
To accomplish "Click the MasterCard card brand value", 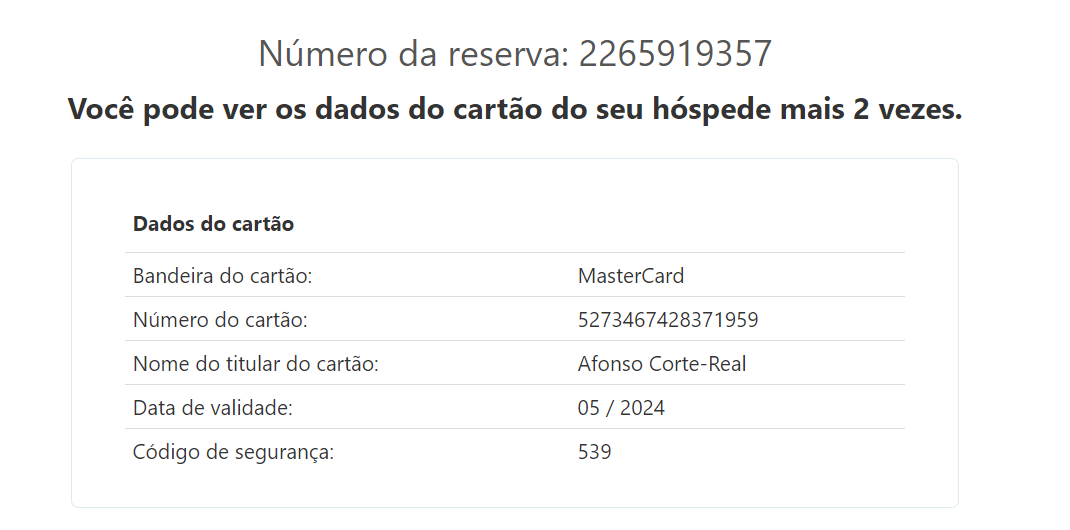I will 631,276.
